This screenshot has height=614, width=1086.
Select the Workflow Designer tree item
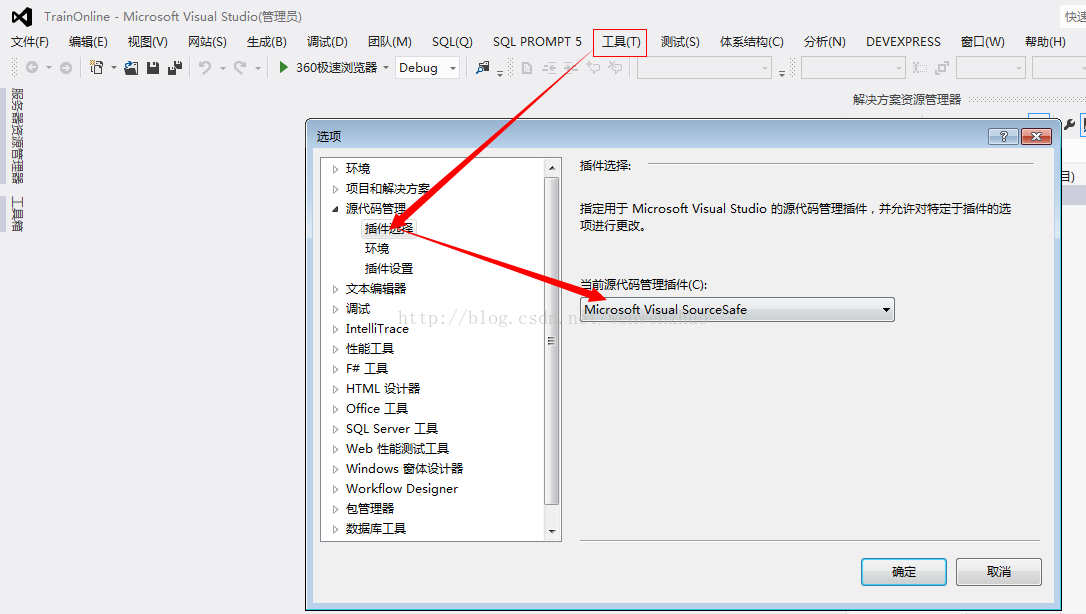point(402,489)
